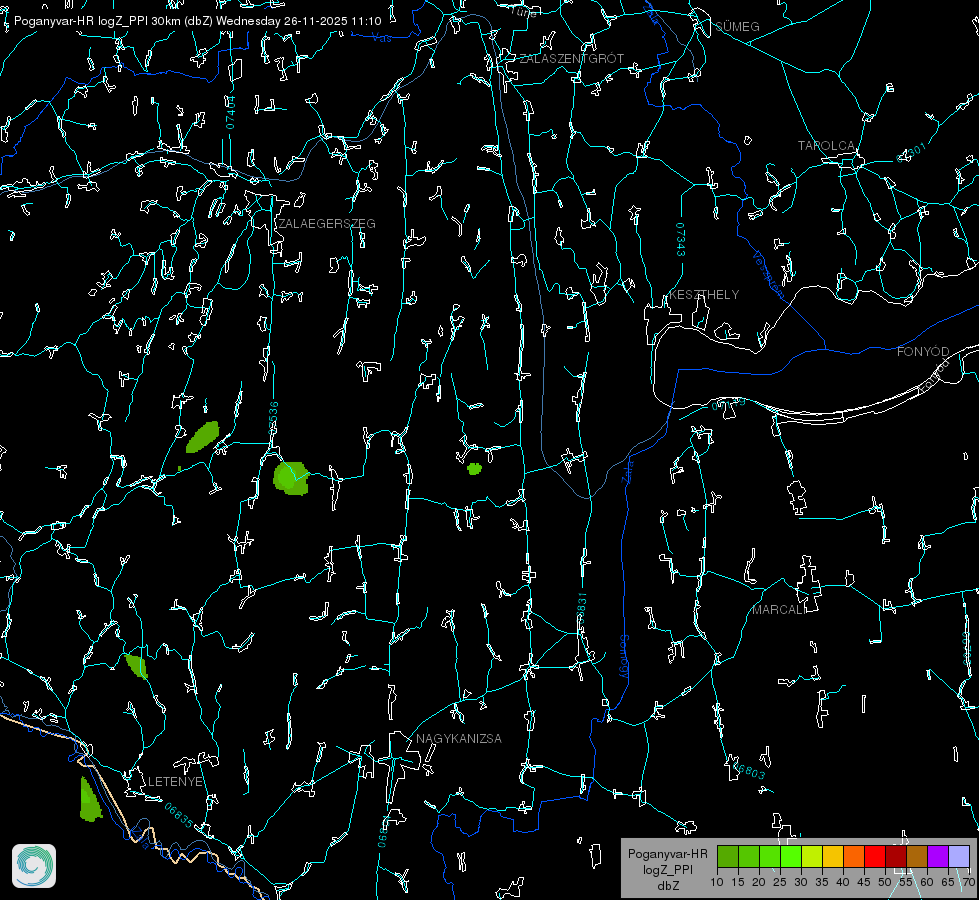Select the purple 60-65 dBZ legend swatch
Image resolution: width=979 pixels, height=900 pixels.
938,856
